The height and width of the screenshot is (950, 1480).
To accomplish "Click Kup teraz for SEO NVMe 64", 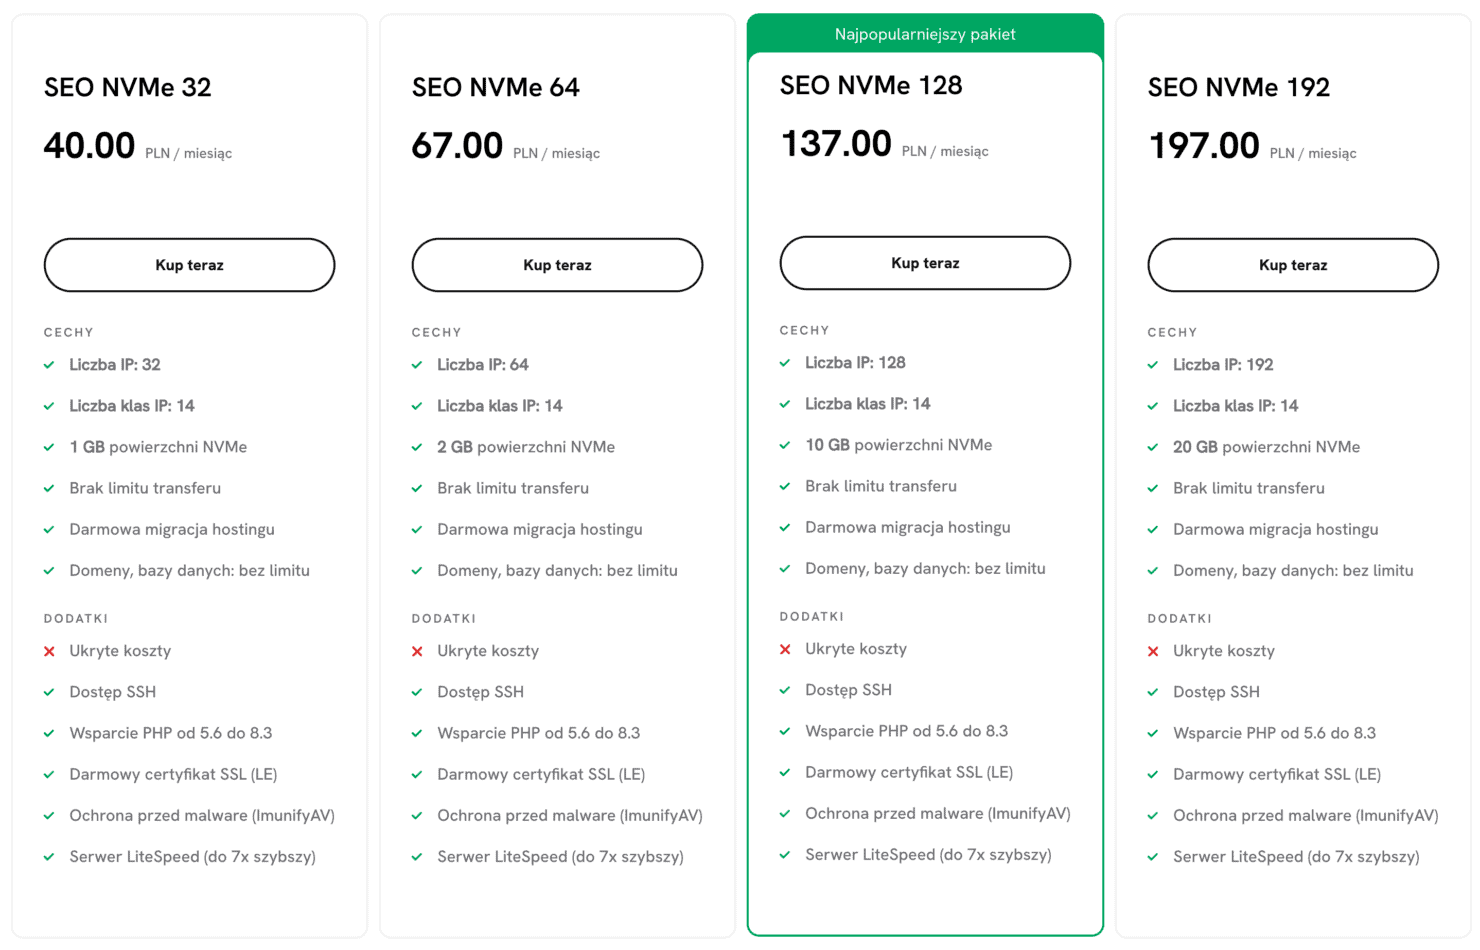I will (557, 265).
